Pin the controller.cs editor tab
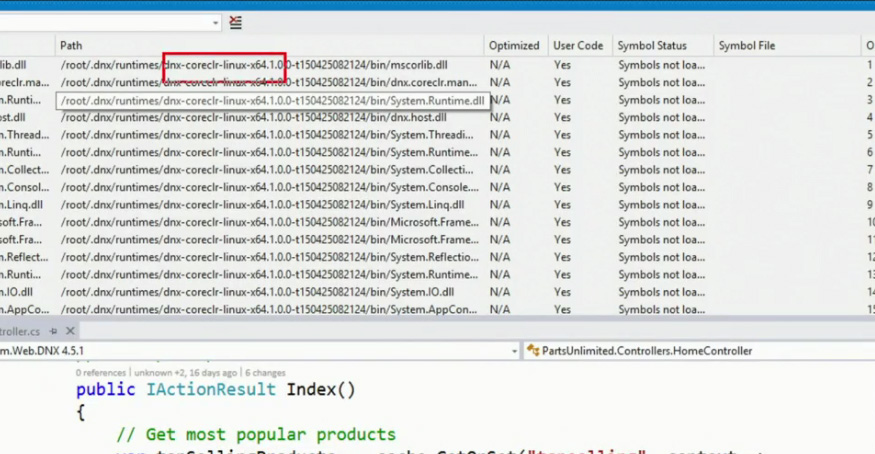Image resolution: width=875 pixels, height=454 pixels. (x=54, y=331)
